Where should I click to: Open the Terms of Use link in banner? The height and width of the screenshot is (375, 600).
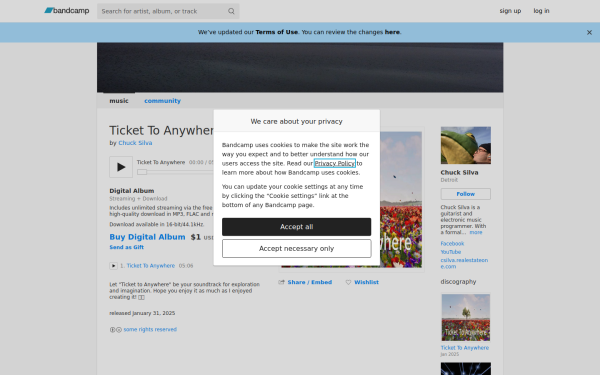click(x=277, y=32)
